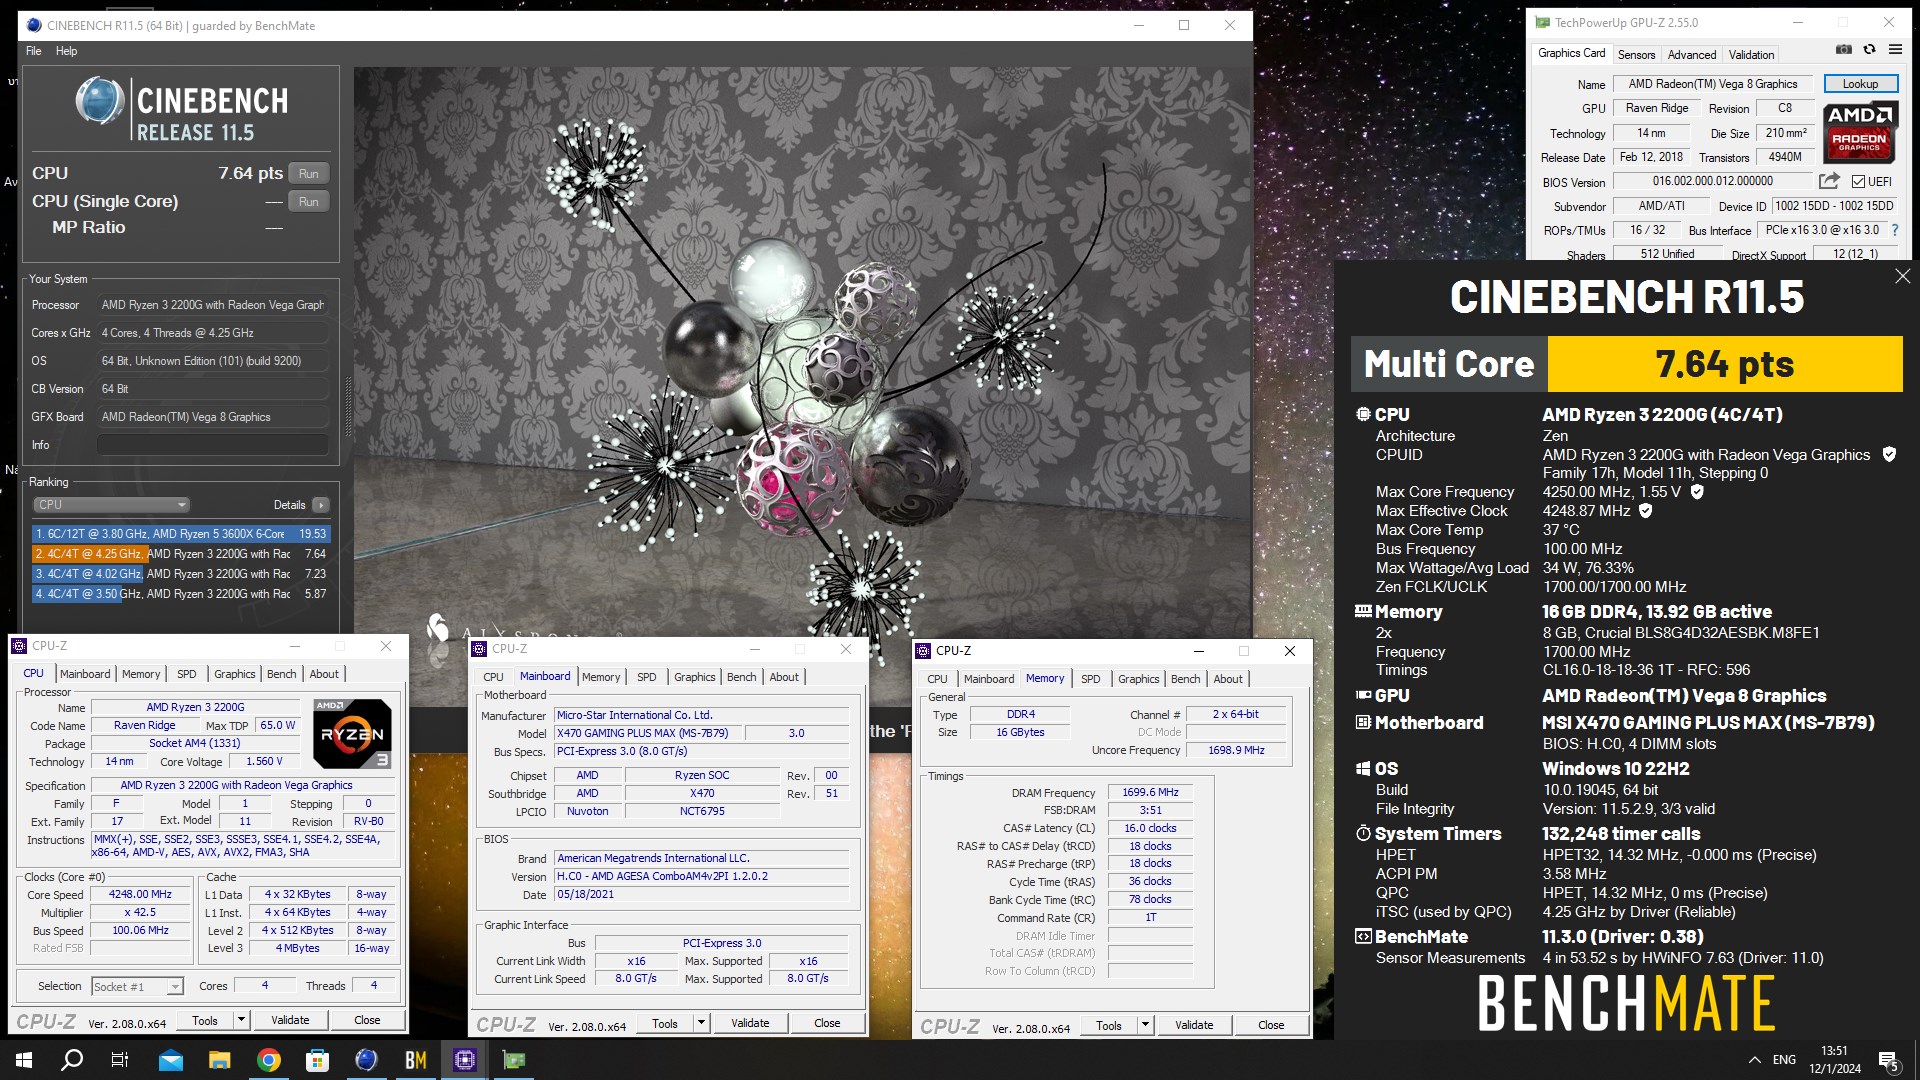This screenshot has height=1080, width=1920.
Task: Toggle the UEFI checkbox in GPU-Z
Action: pos(1858,181)
